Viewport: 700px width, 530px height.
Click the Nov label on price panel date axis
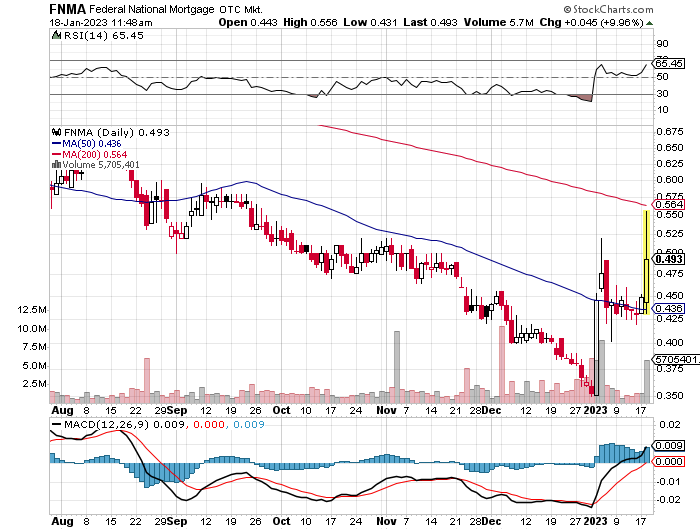(x=387, y=410)
